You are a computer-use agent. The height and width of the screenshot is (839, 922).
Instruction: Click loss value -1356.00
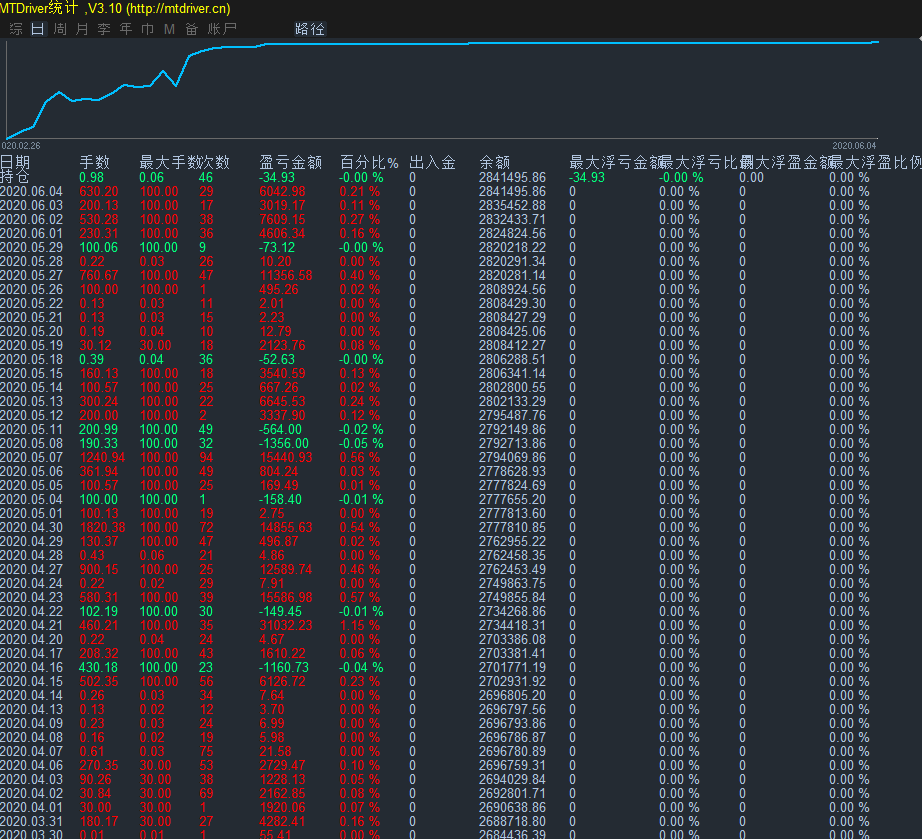click(284, 444)
